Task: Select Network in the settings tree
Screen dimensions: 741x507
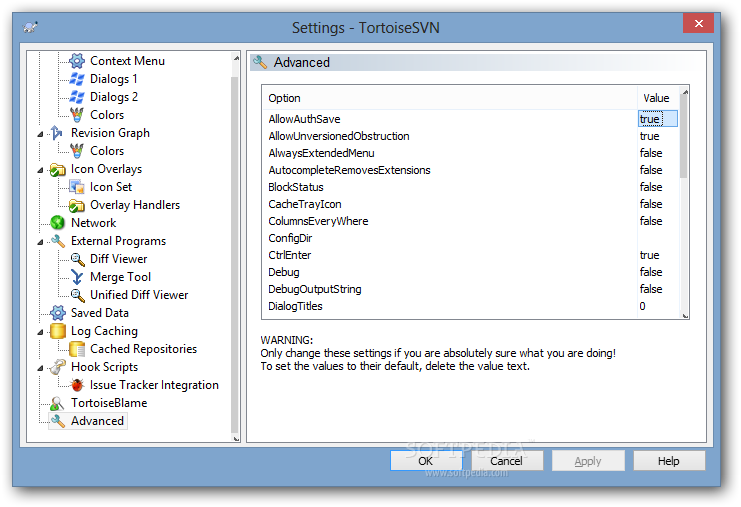Action: (x=94, y=223)
